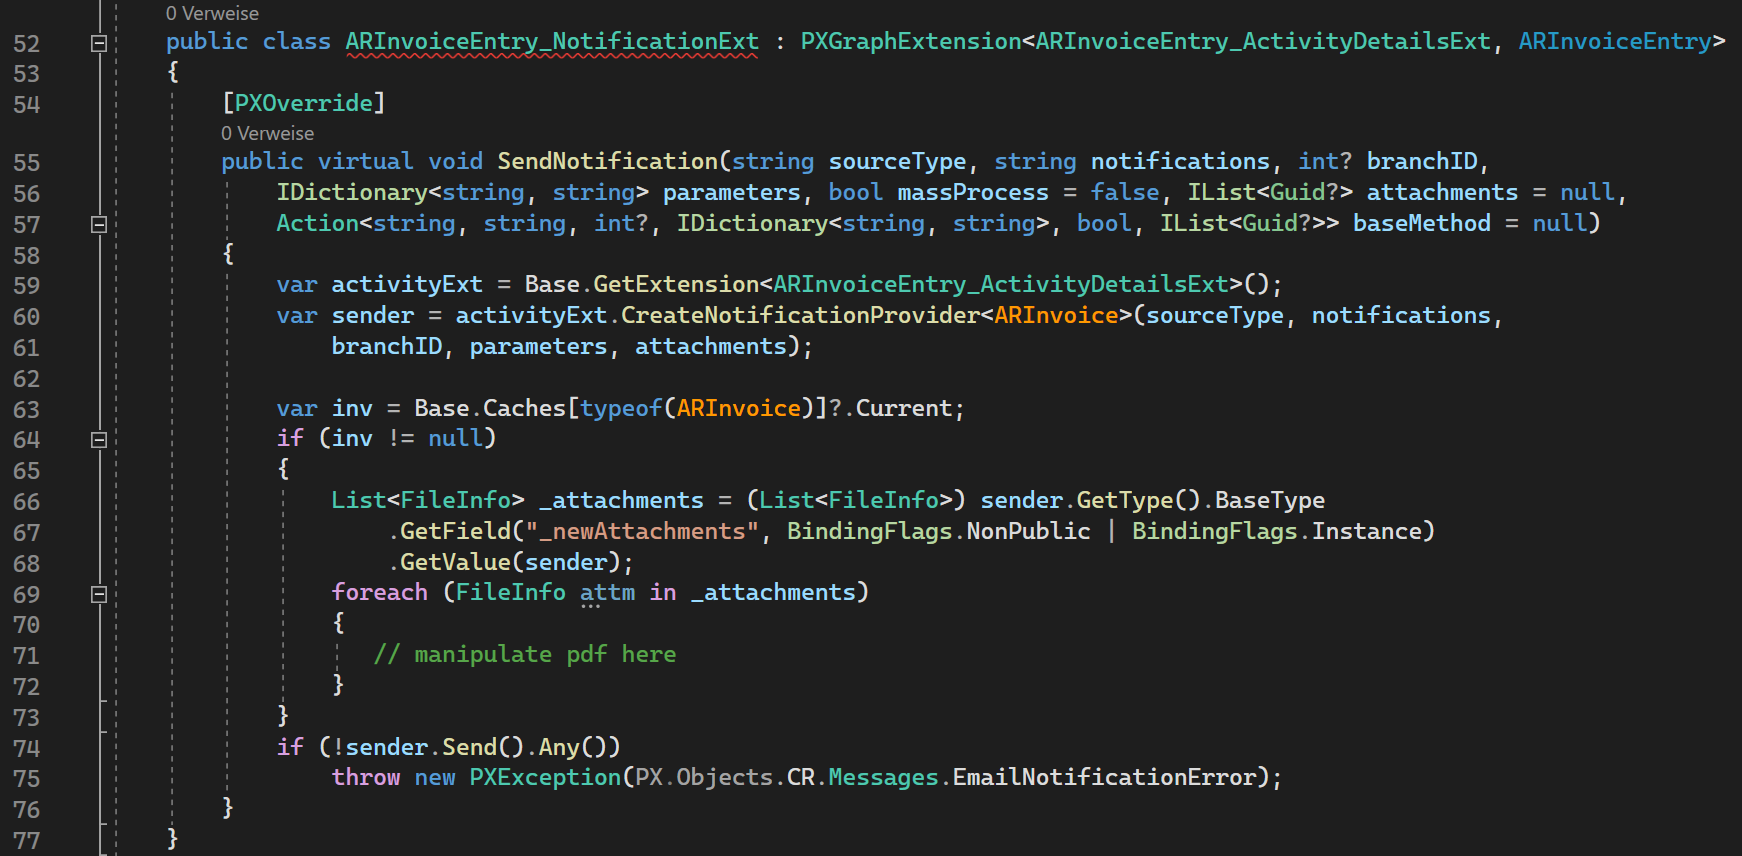
Task: Click sender.Send() on line 74
Action: (435, 748)
